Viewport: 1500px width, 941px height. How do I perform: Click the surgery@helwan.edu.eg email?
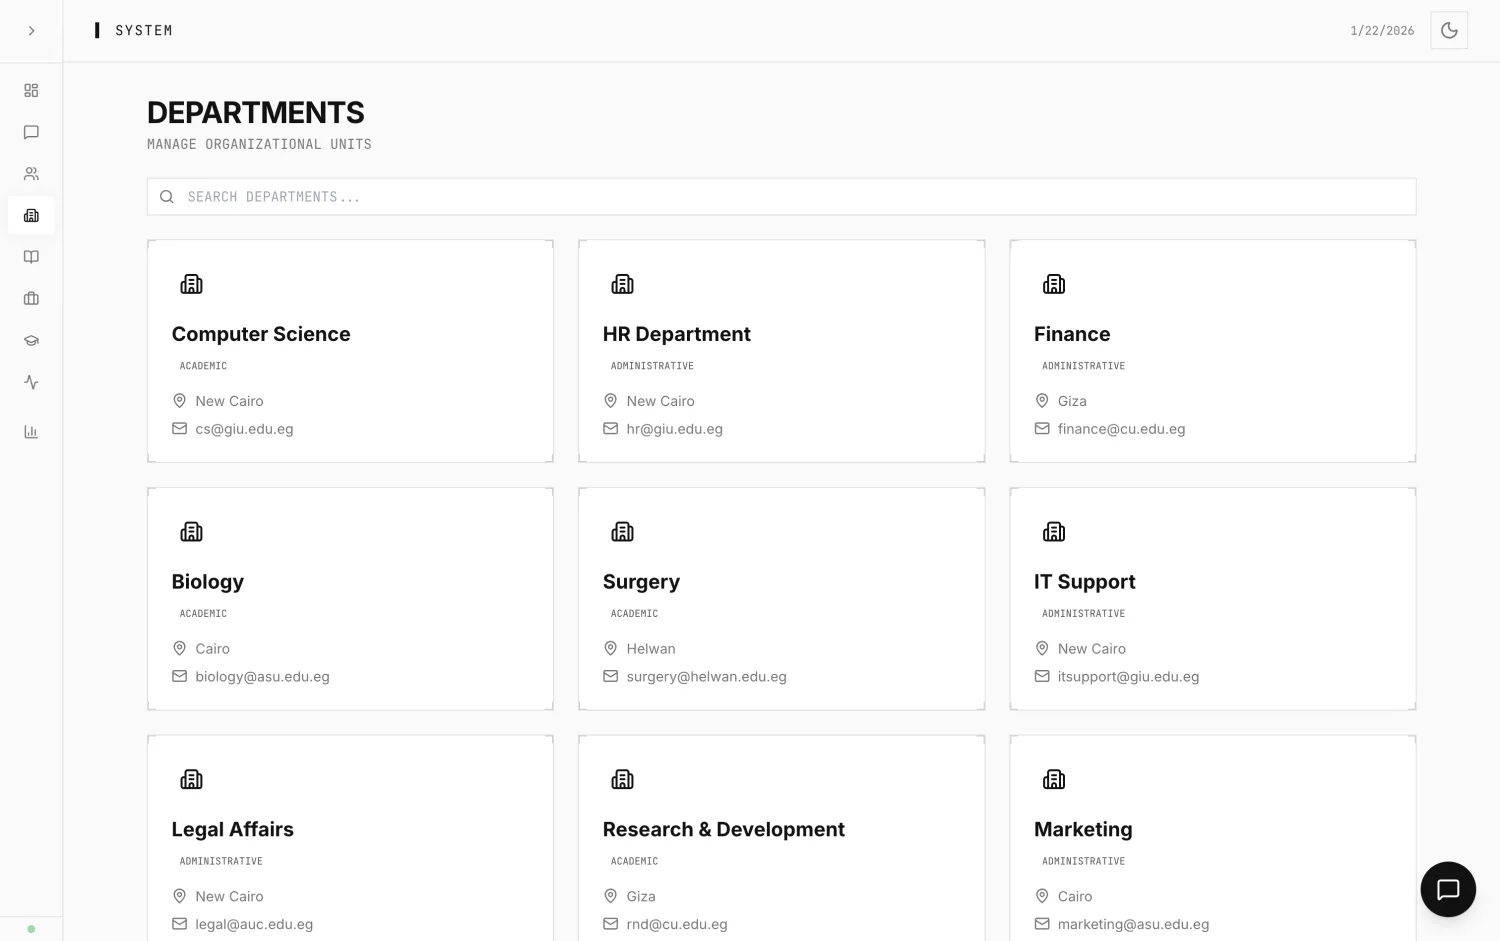click(707, 677)
